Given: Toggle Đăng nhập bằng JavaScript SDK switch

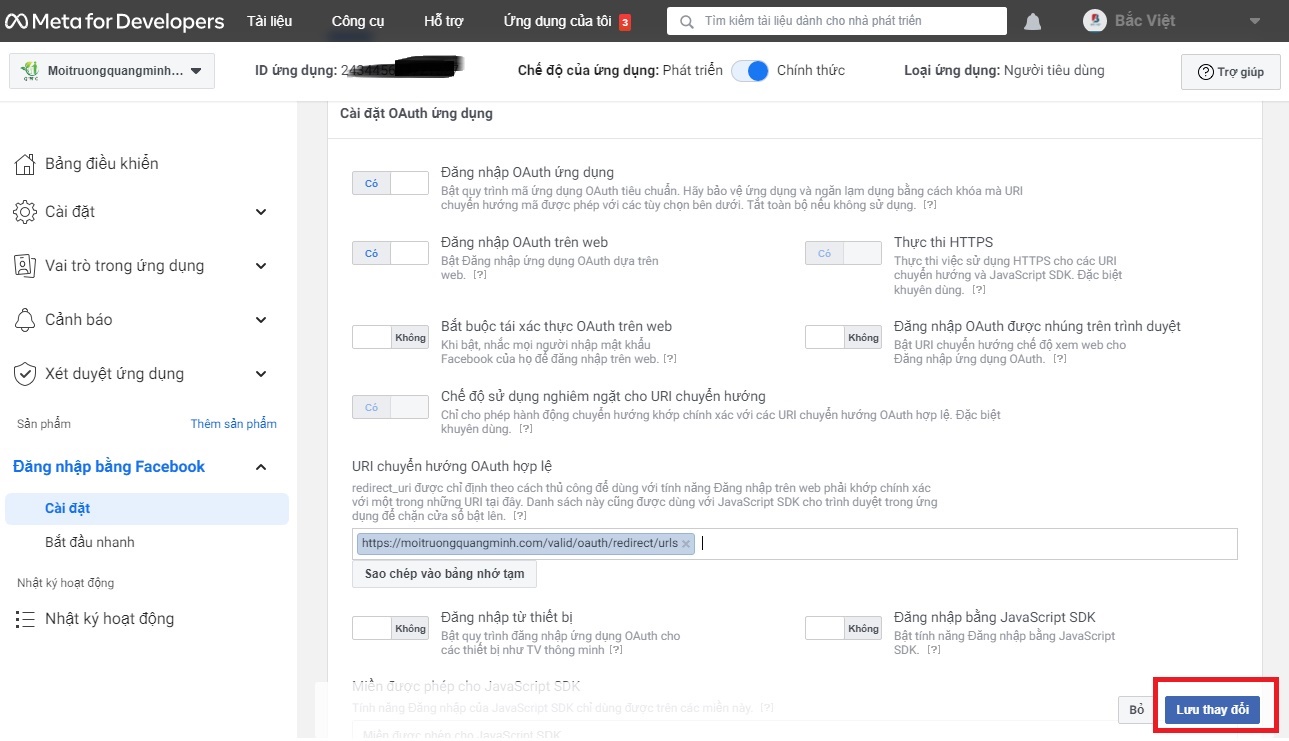Looking at the screenshot, I should pyautogui.click(x=843, y=628).
